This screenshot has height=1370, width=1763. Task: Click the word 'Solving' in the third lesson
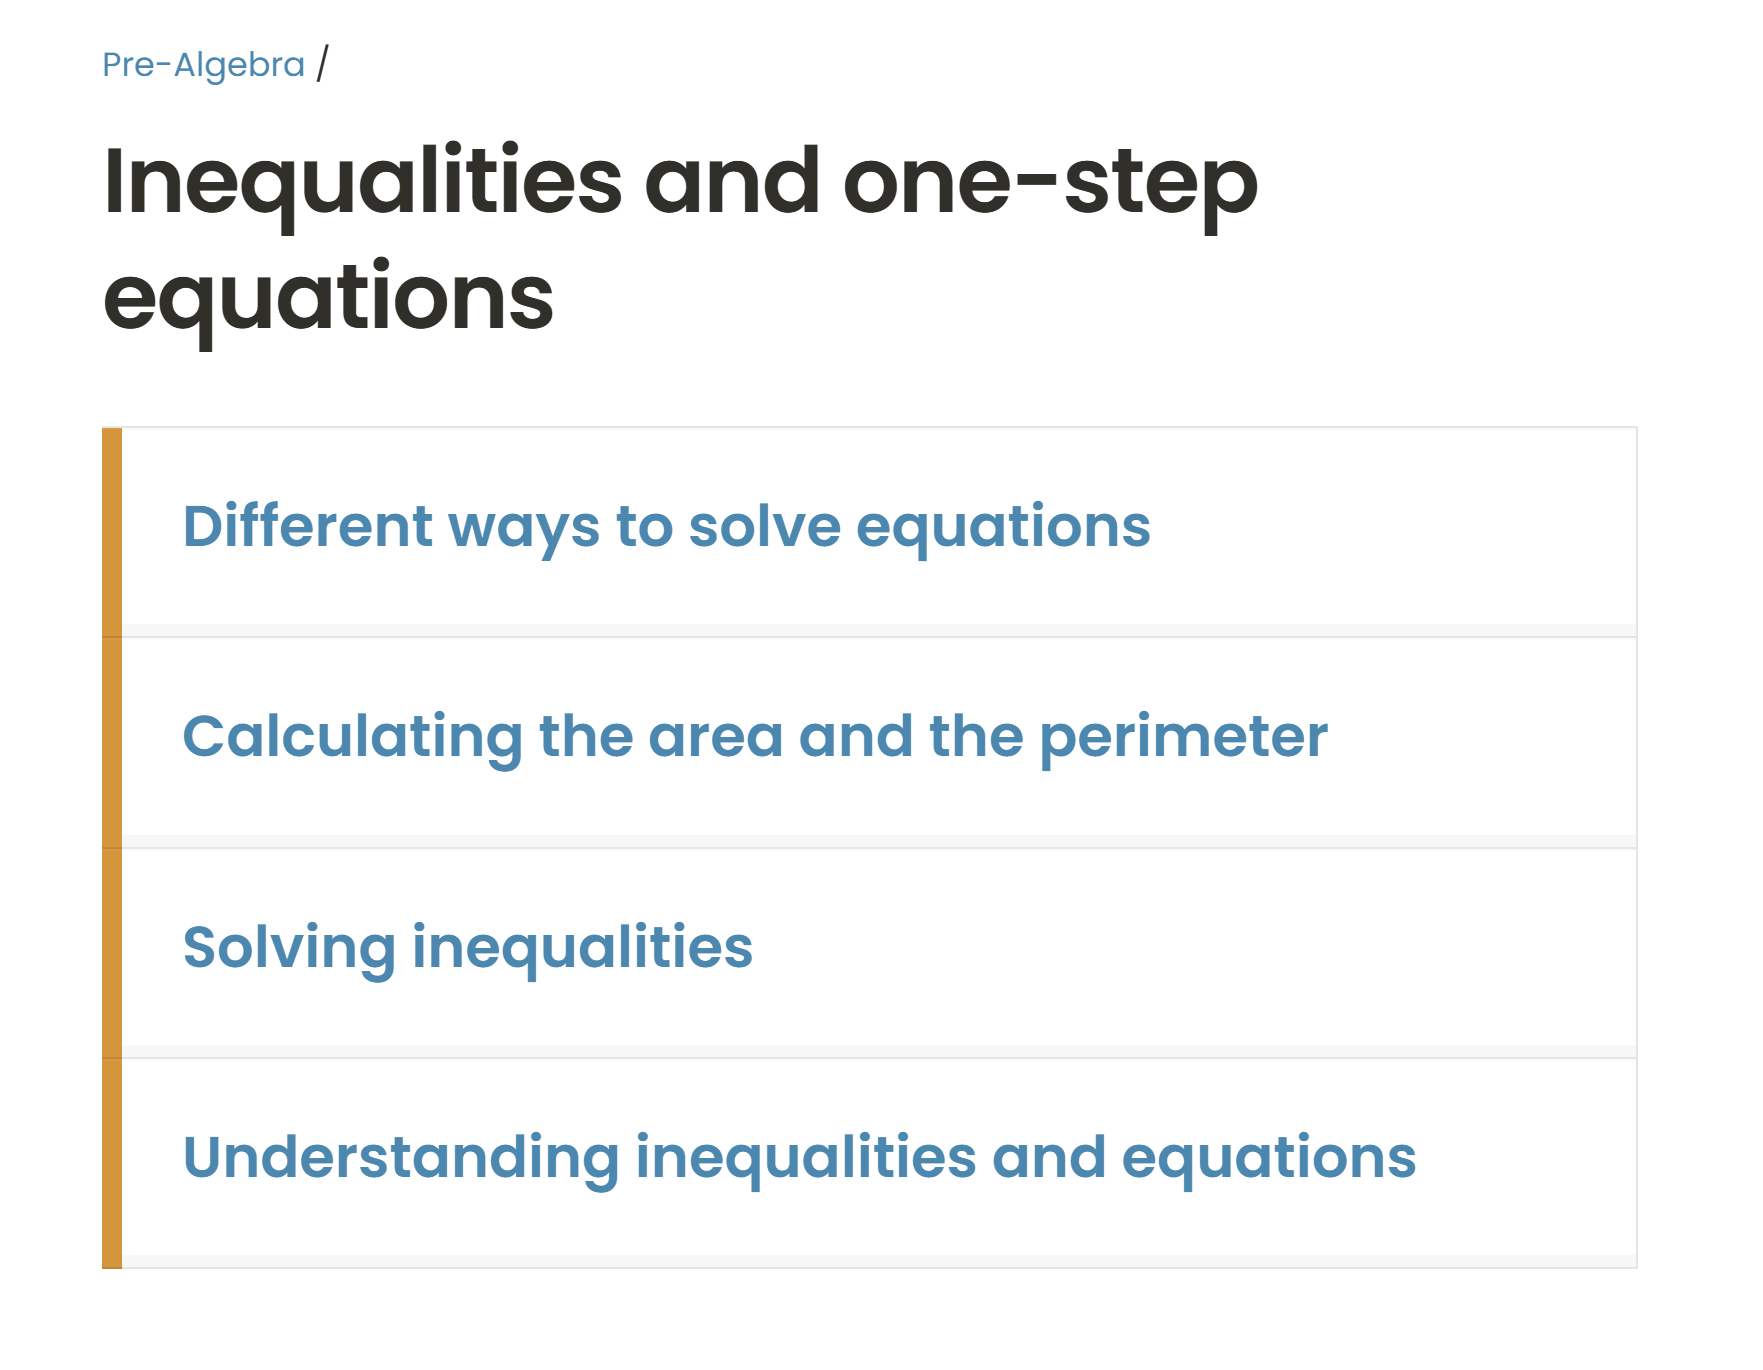(289, 948)
